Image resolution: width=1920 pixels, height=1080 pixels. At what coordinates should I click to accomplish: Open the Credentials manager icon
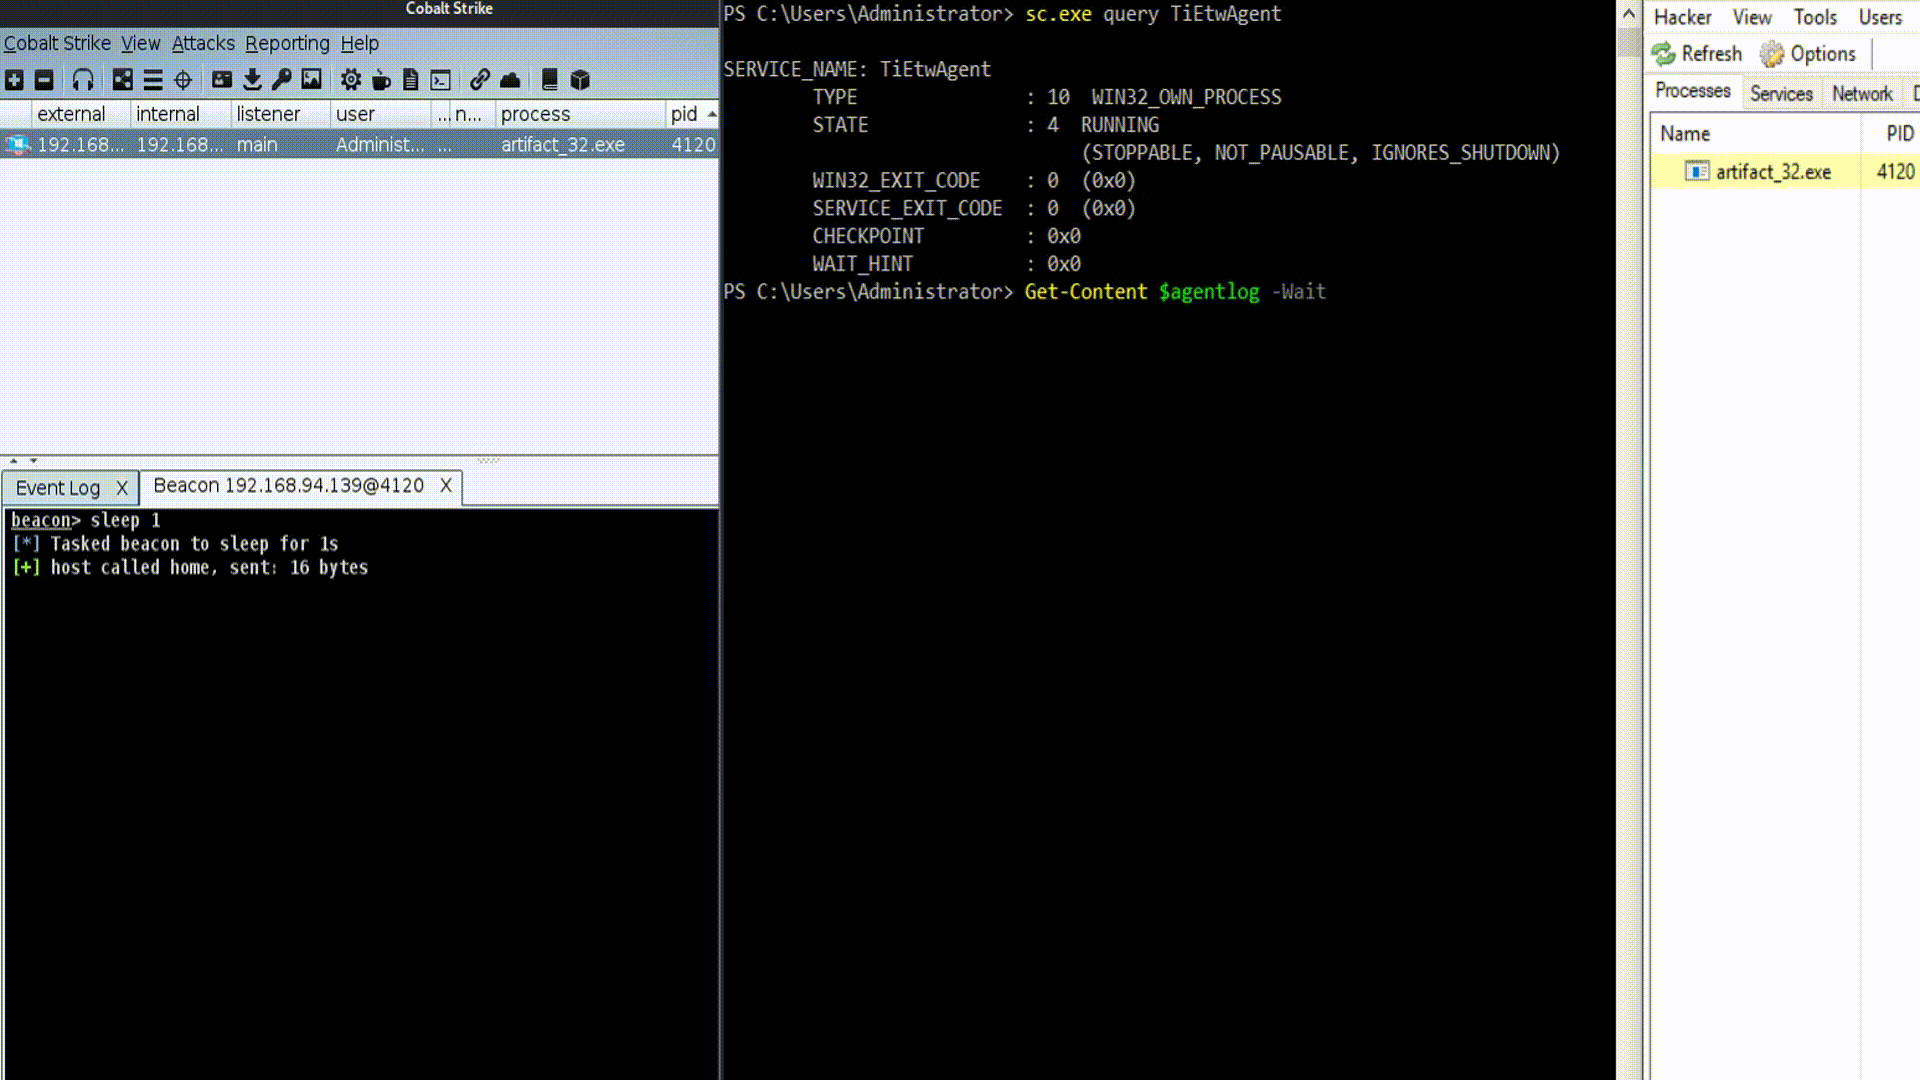point(282,80)
